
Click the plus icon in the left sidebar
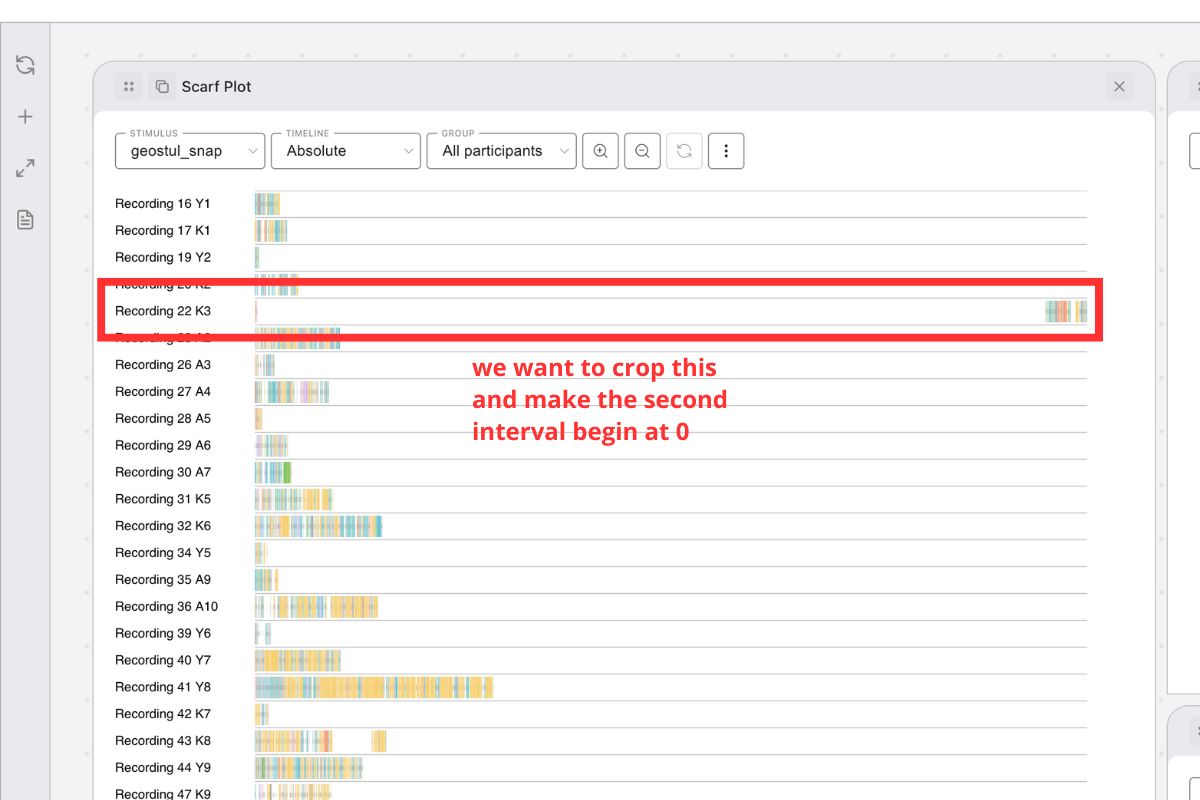pyautogui.click(x=24, y=115)
